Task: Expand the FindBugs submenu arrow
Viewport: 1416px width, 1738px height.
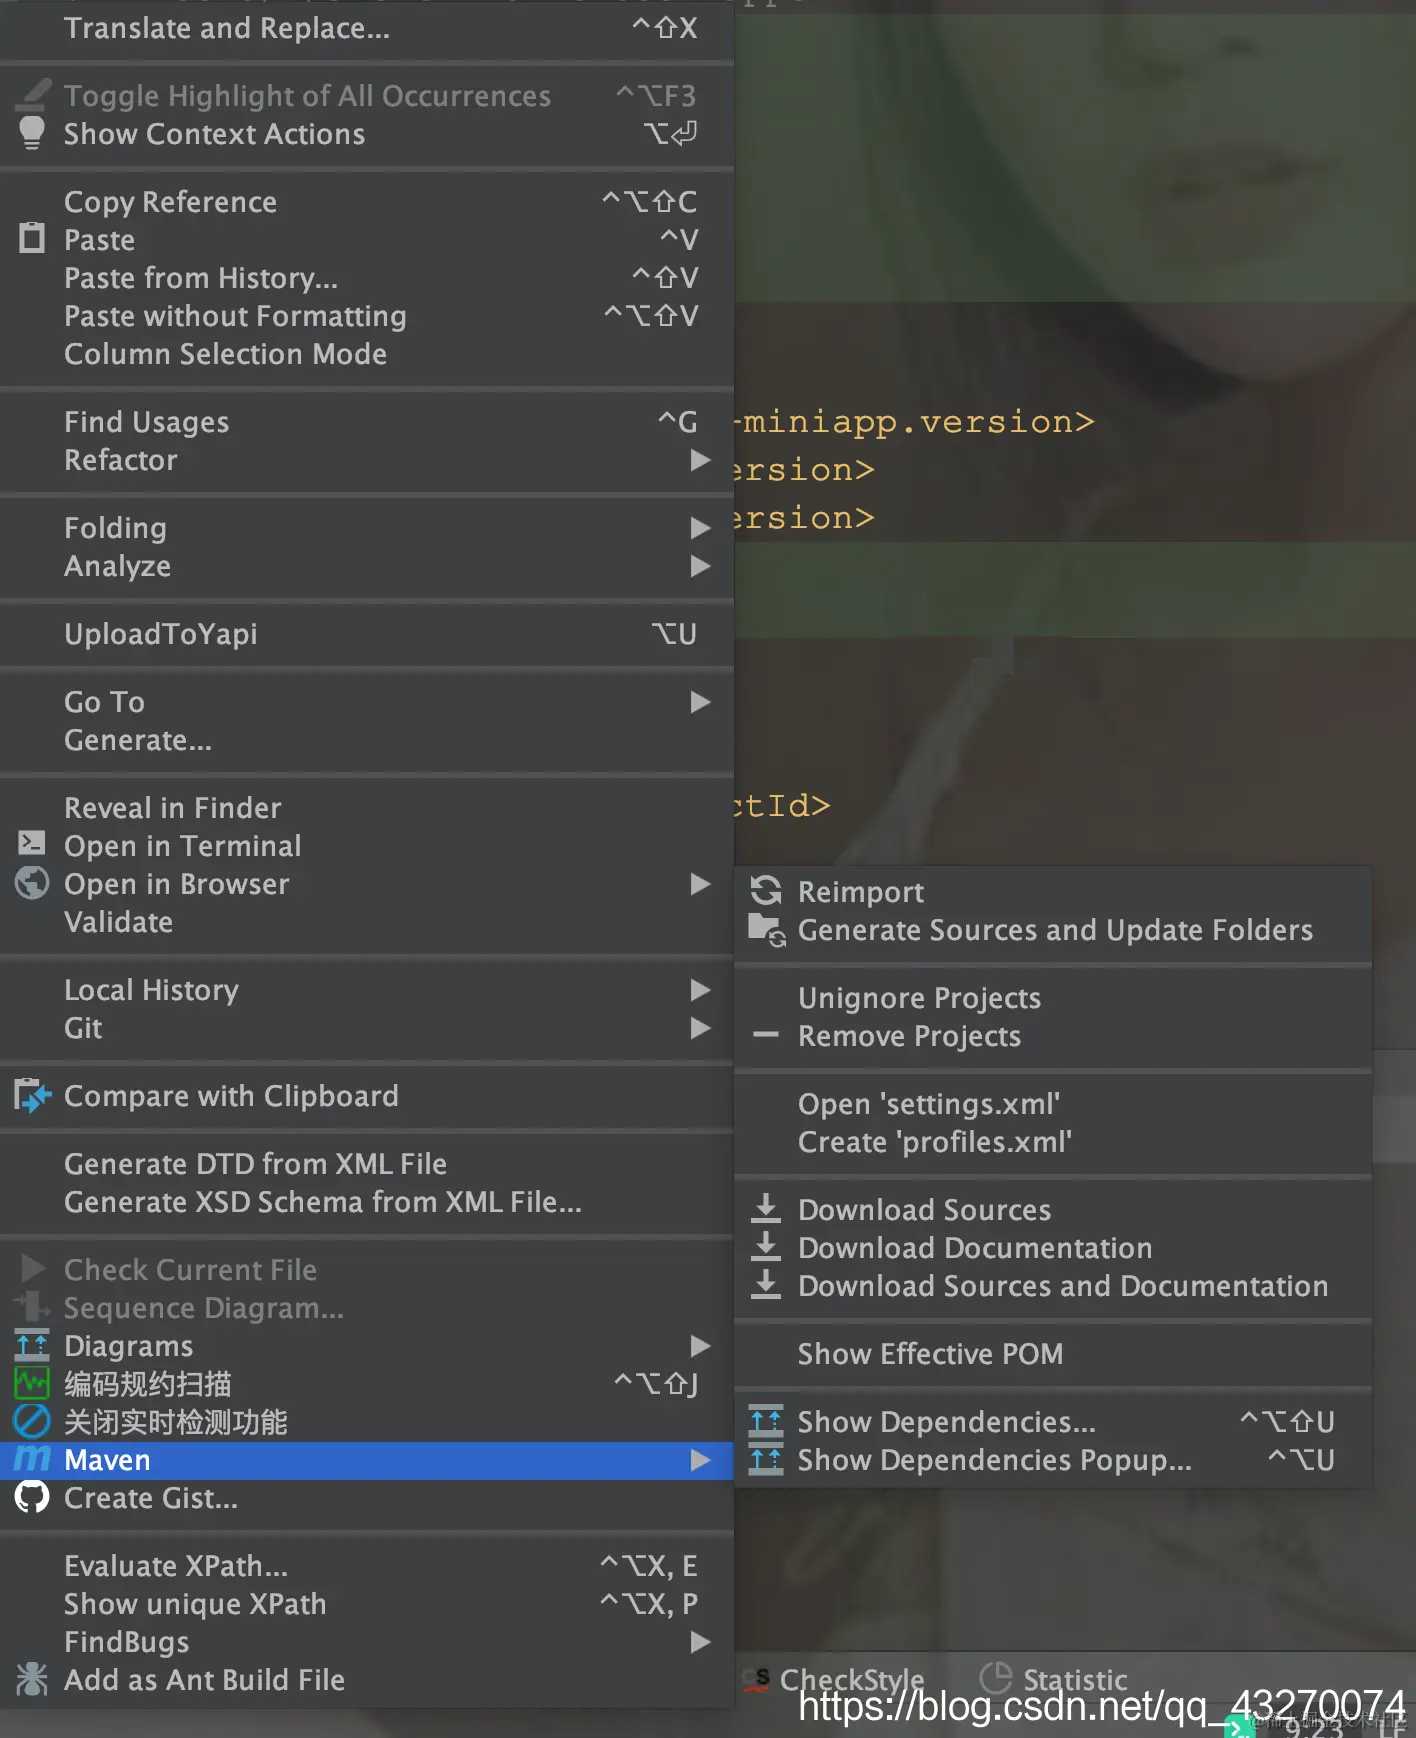Action: pos(701,1642)
